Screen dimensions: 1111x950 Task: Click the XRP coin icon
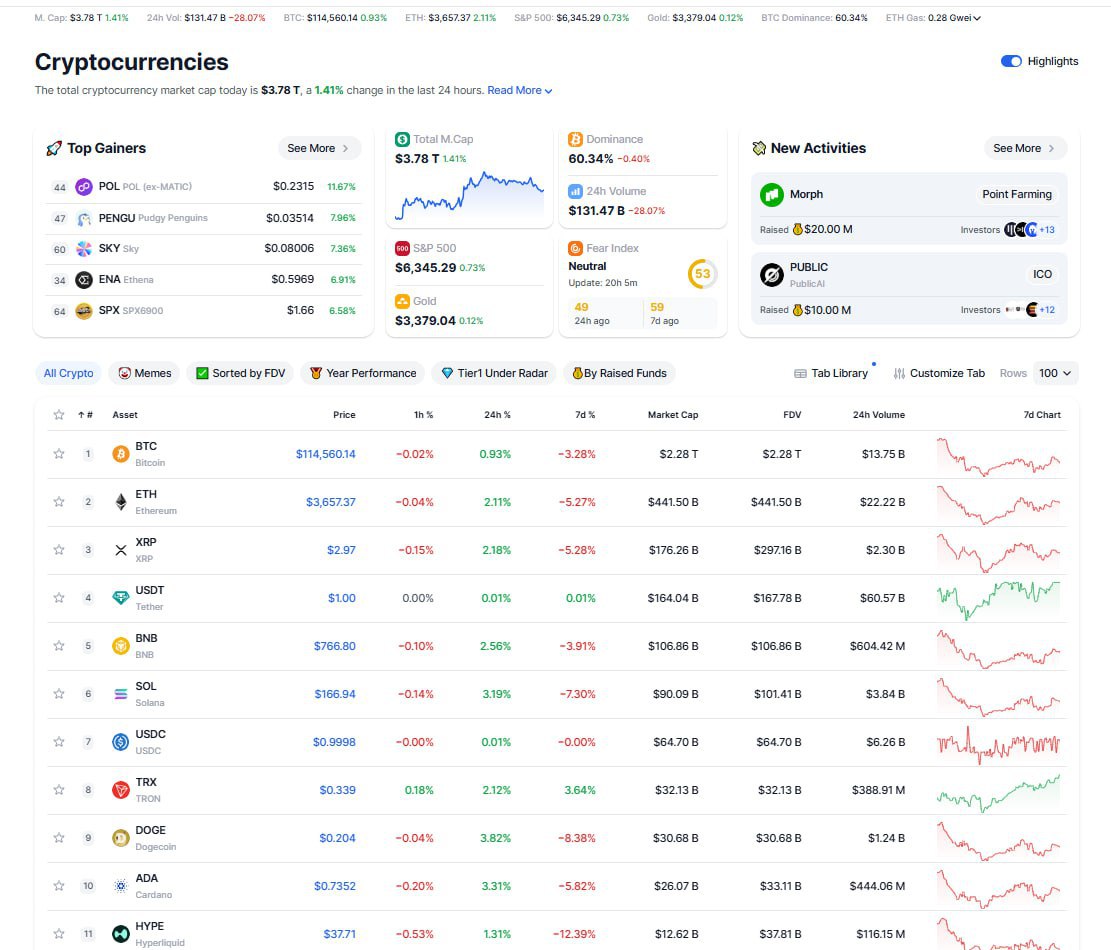(x=120, y=550)
